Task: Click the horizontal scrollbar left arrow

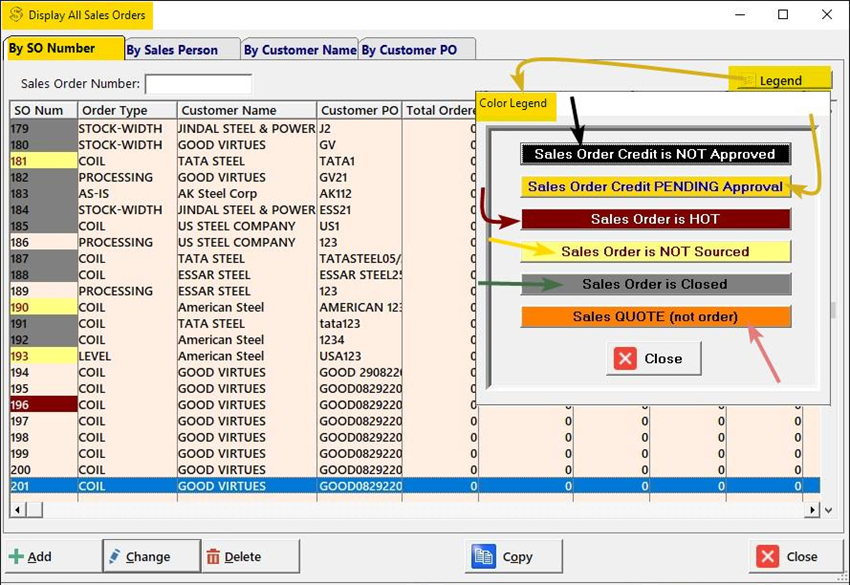Action: pos(17,510)
